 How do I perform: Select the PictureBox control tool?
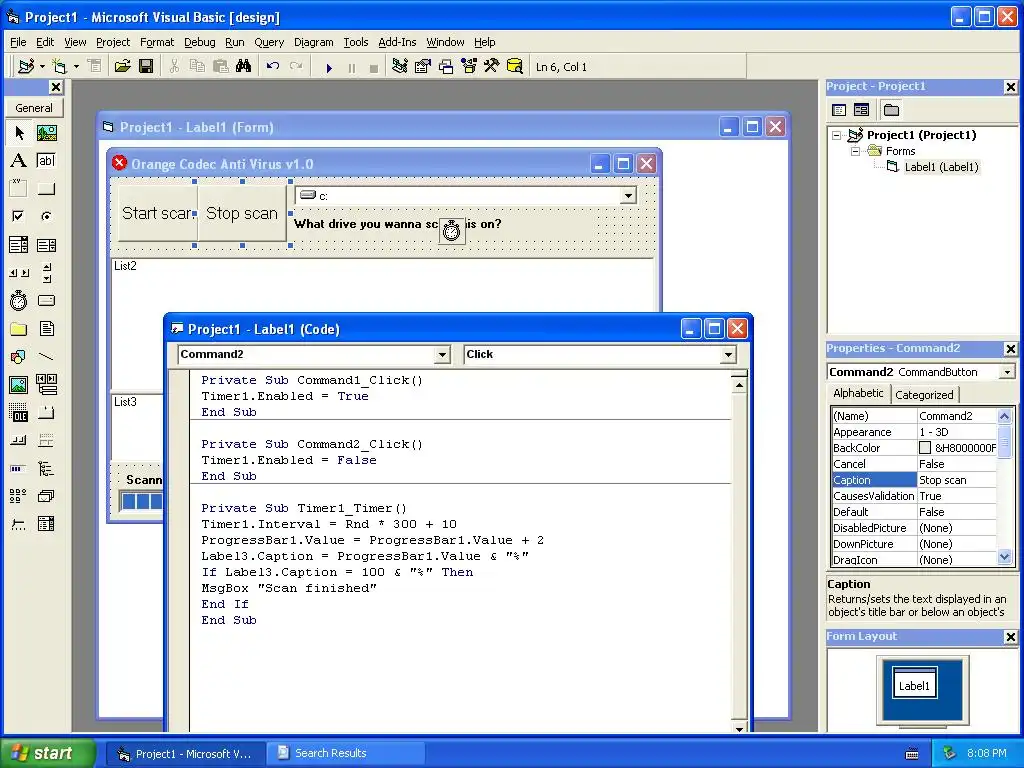[46, 133]
